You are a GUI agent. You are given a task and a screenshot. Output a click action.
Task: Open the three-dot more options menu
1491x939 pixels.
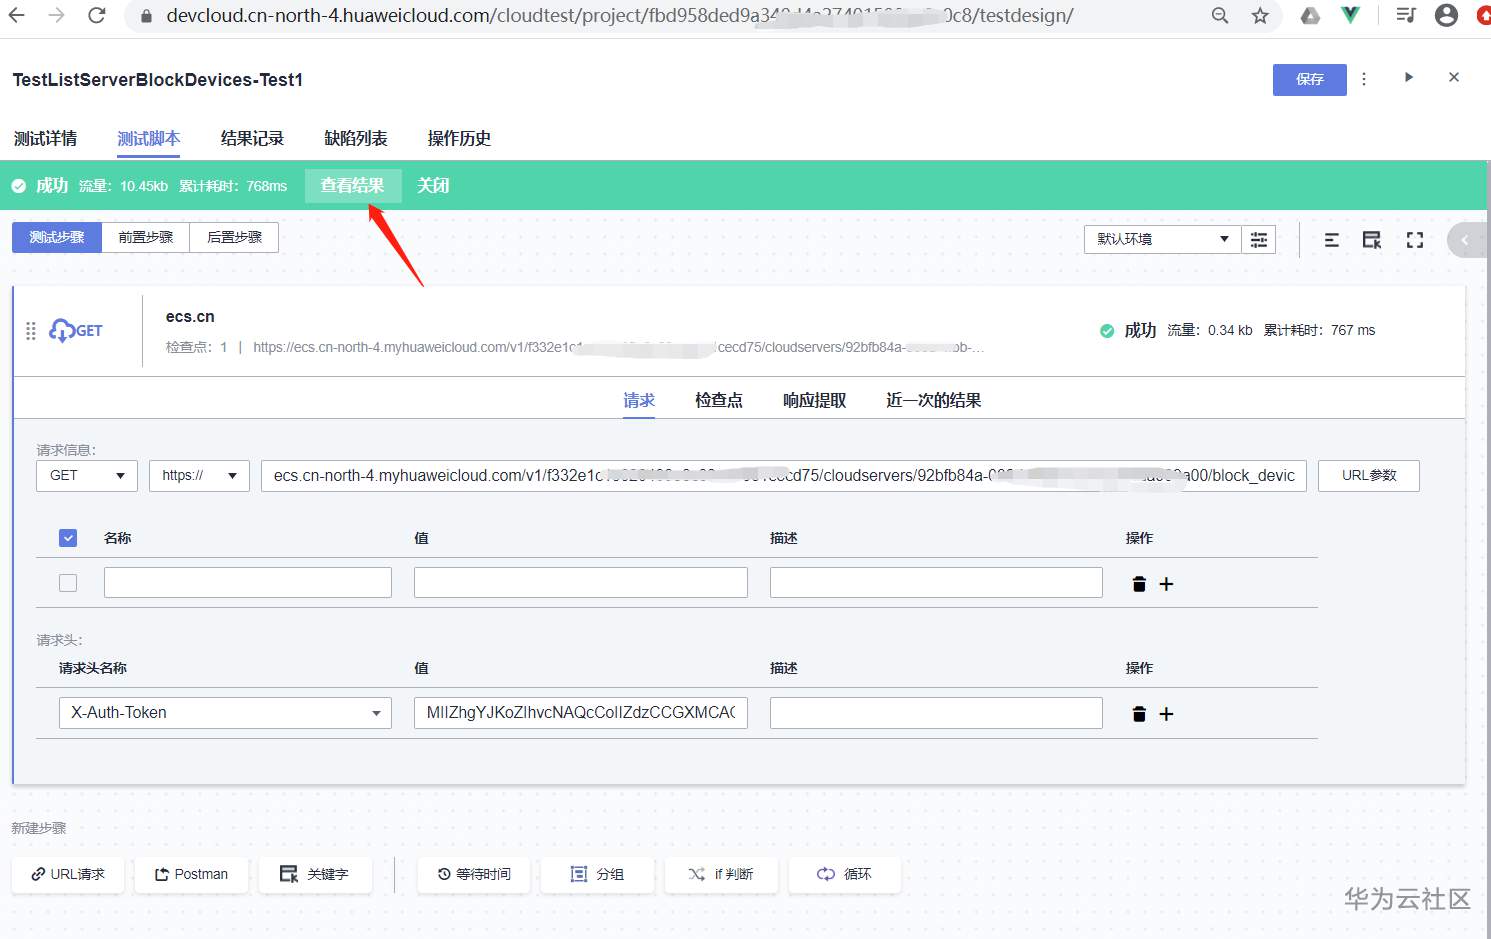click(1364, 79)
